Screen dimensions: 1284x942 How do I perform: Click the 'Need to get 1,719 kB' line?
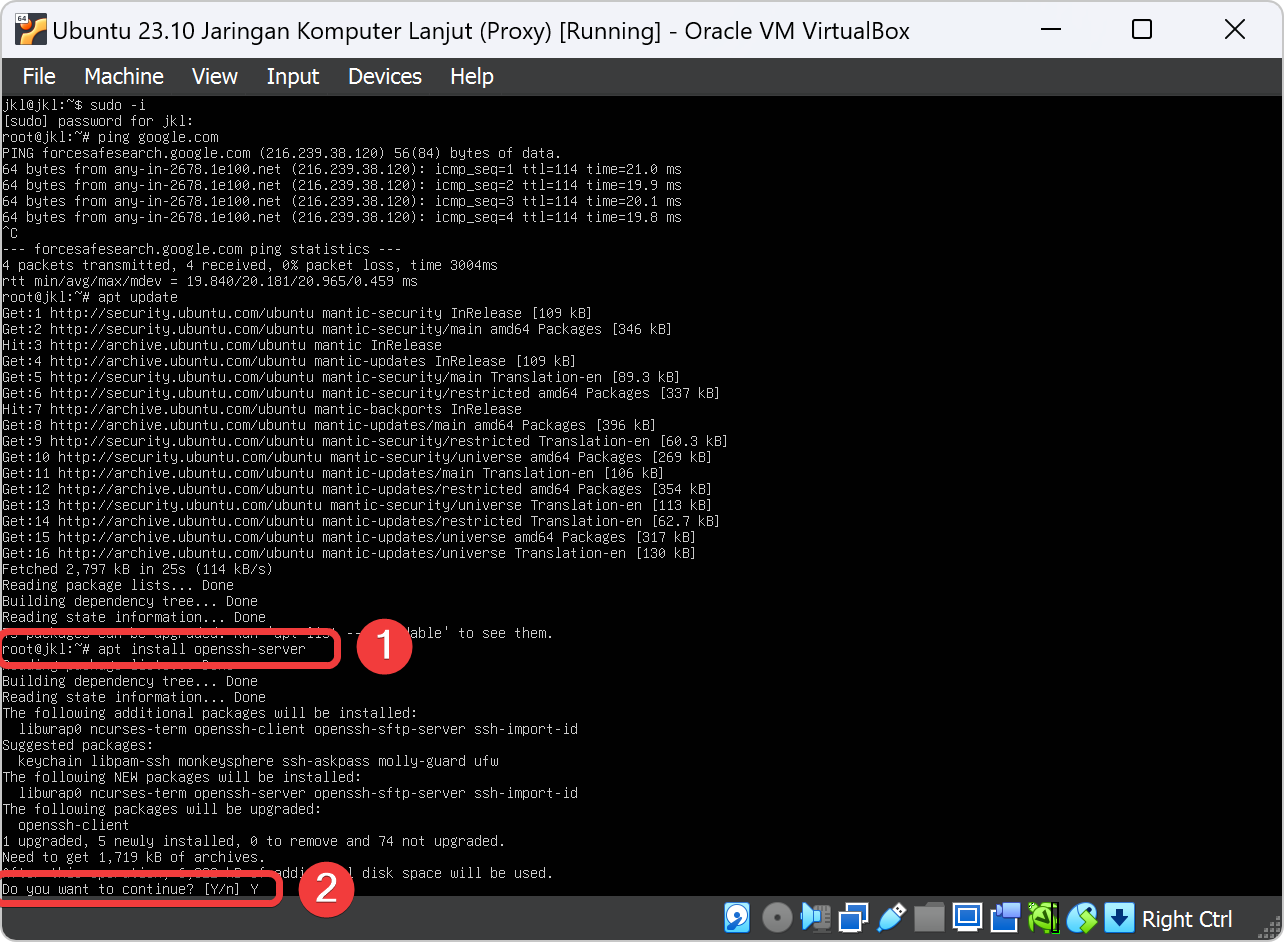pos(134,857)
